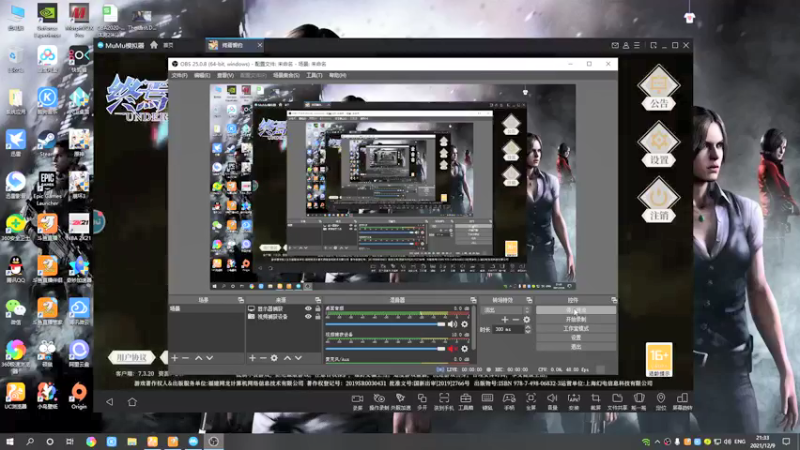Move source up arrow in sources panel

click(287, 358)
